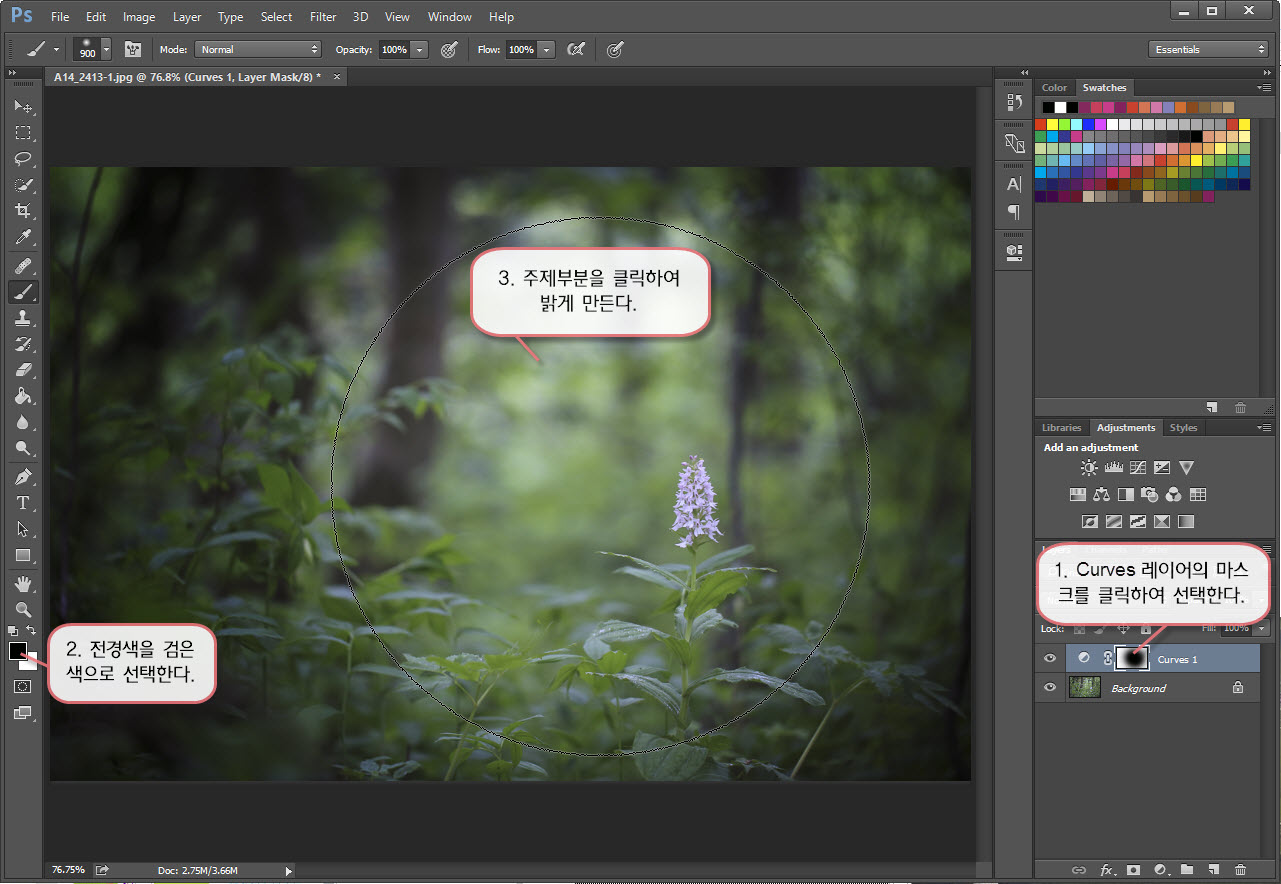Toggle the layer mask link icon
This screenshot has width=1281, height=884.
click(x=1107, y=659)
